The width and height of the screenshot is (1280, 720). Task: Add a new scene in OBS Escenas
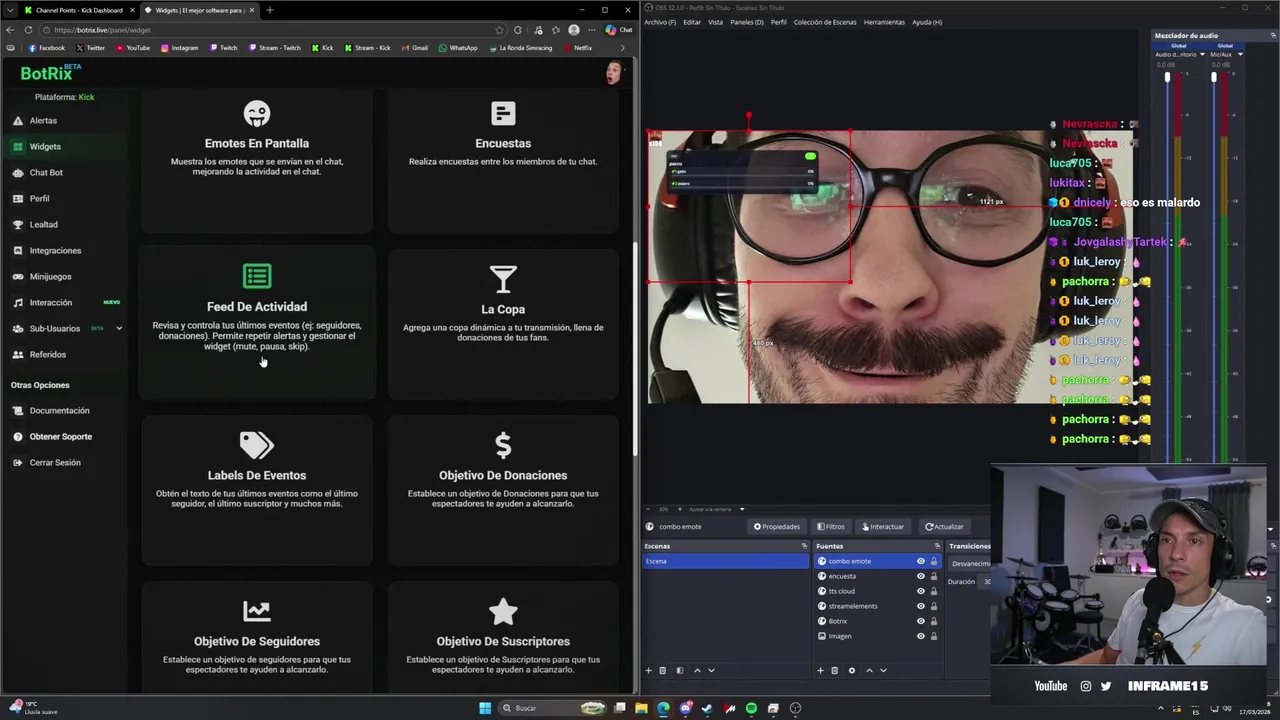(x=648, y=670)
